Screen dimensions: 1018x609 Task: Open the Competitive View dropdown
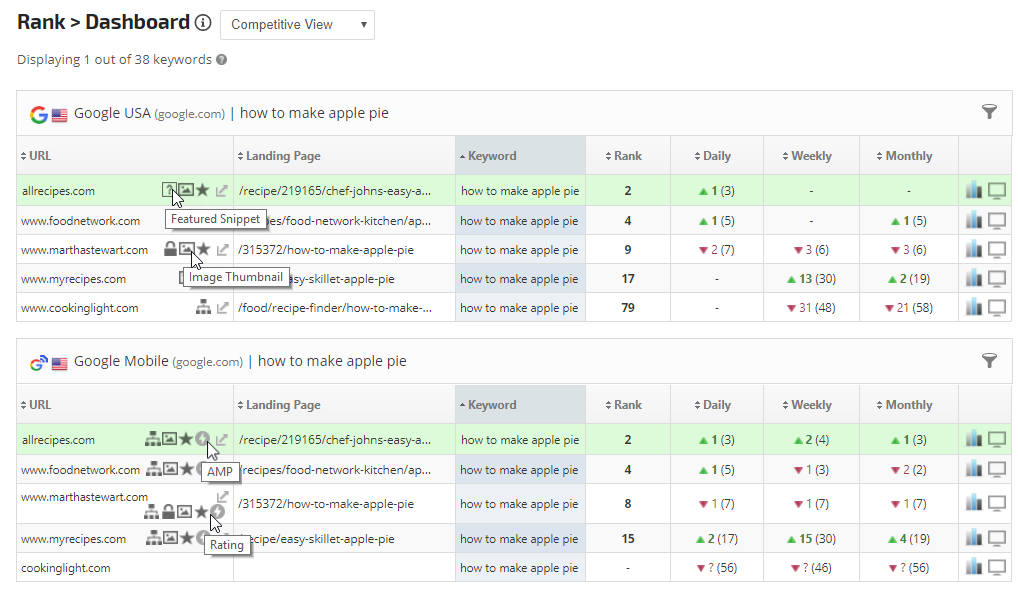[x=297, y=24]
